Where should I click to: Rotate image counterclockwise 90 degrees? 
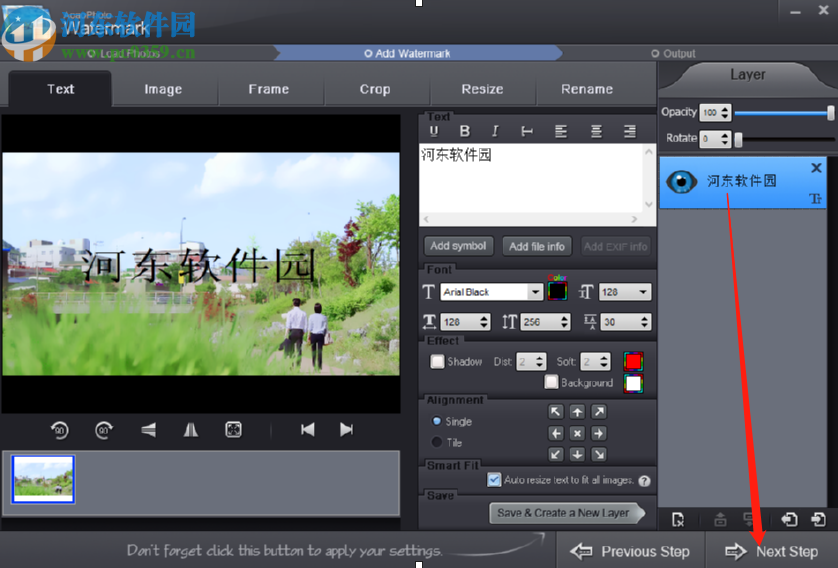60,429
